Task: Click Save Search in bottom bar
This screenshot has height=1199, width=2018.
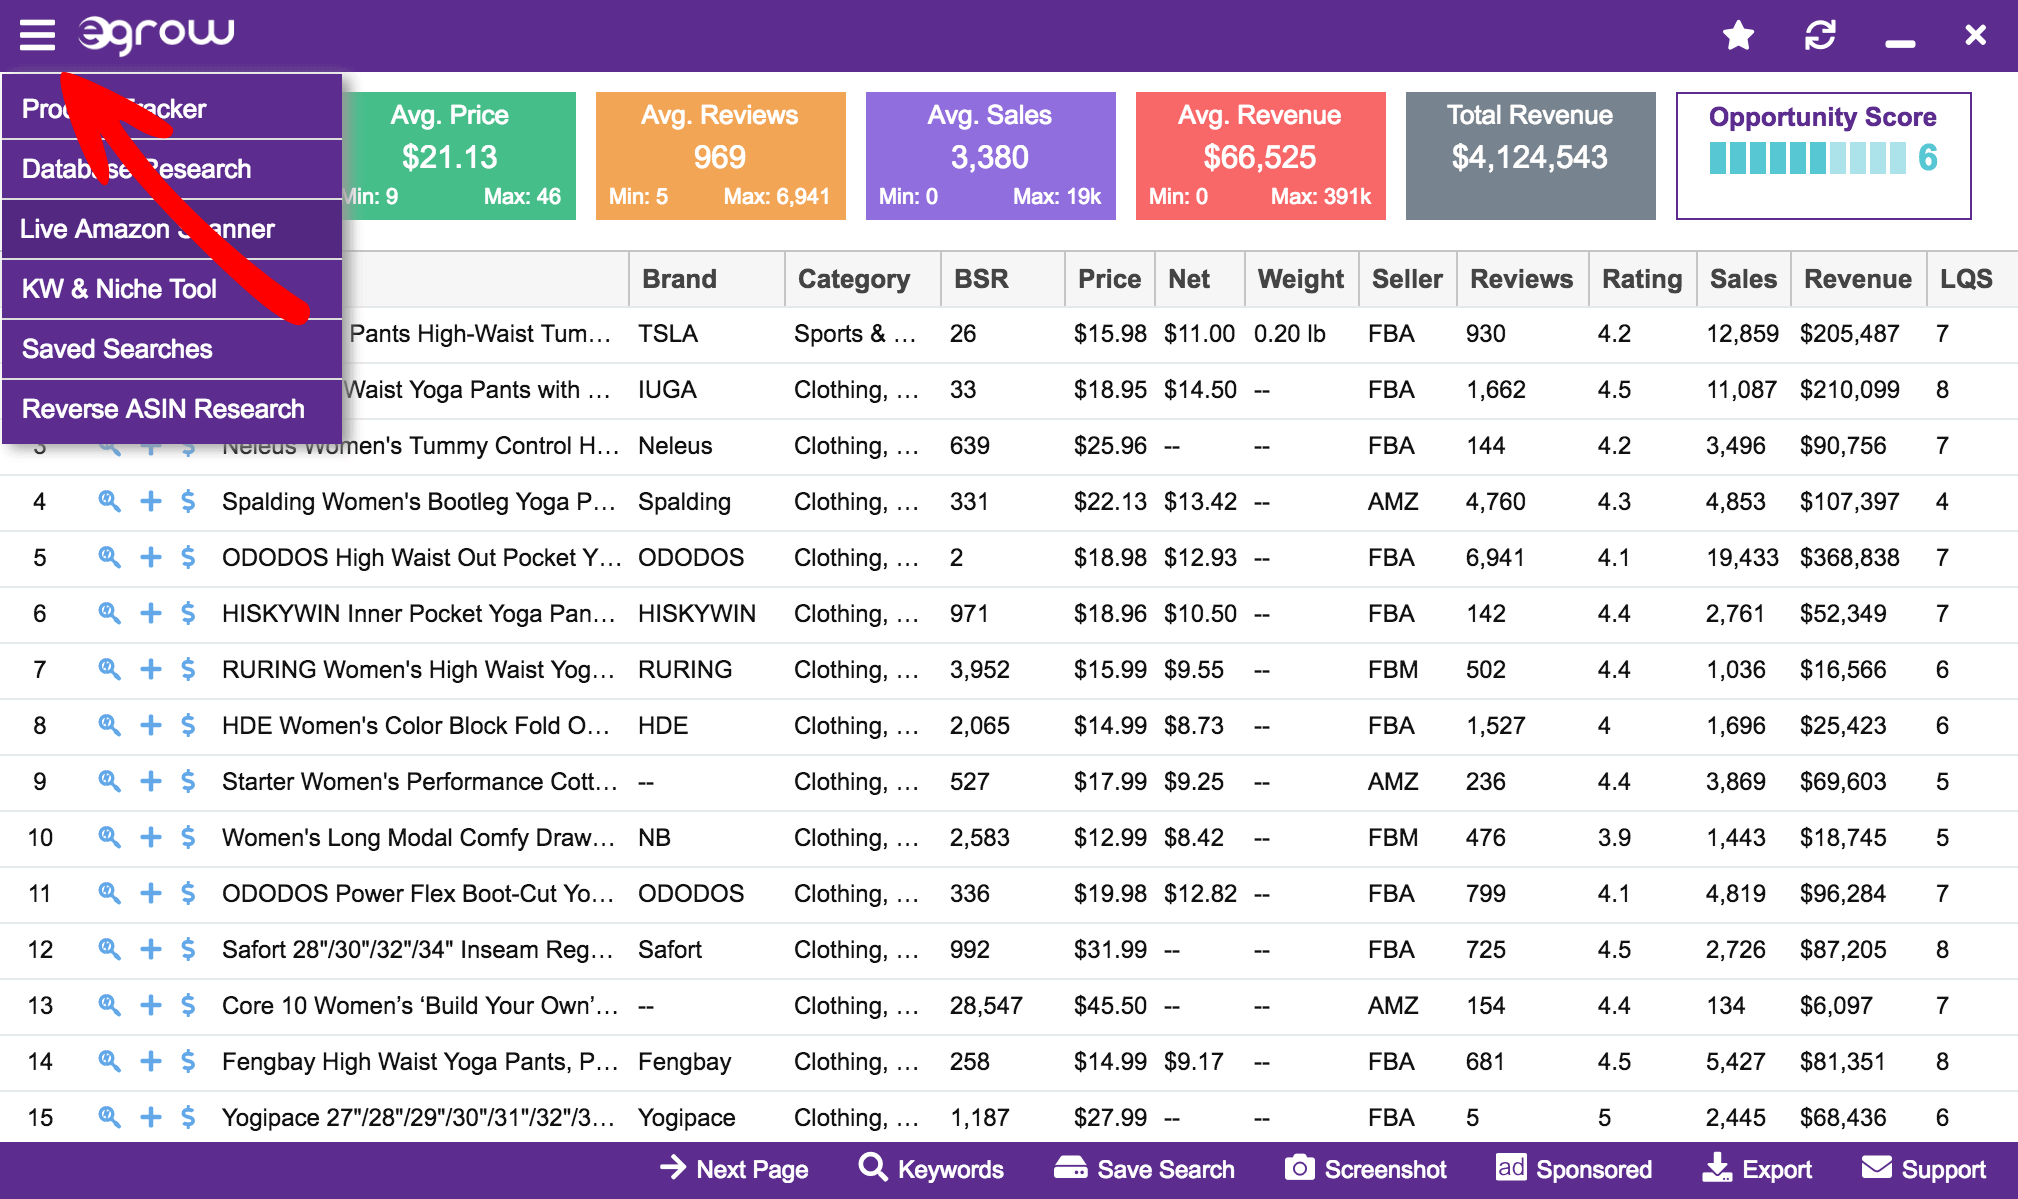Action: tap(1144, 1169)
